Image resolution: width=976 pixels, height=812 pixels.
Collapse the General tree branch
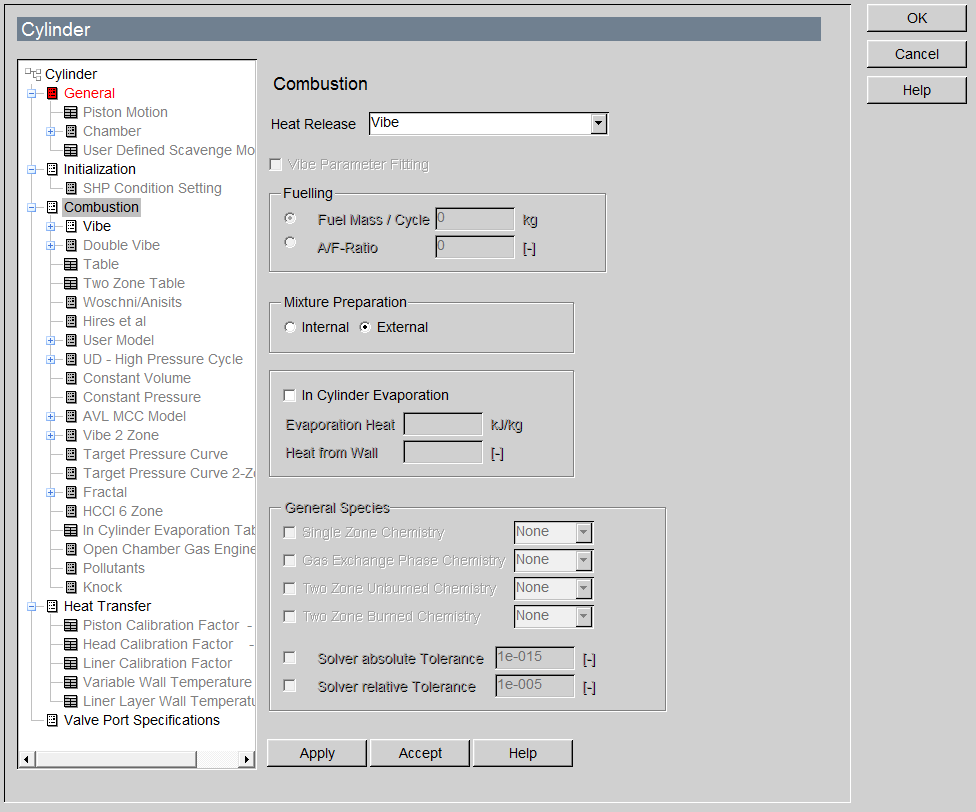(x=32, y=93)
